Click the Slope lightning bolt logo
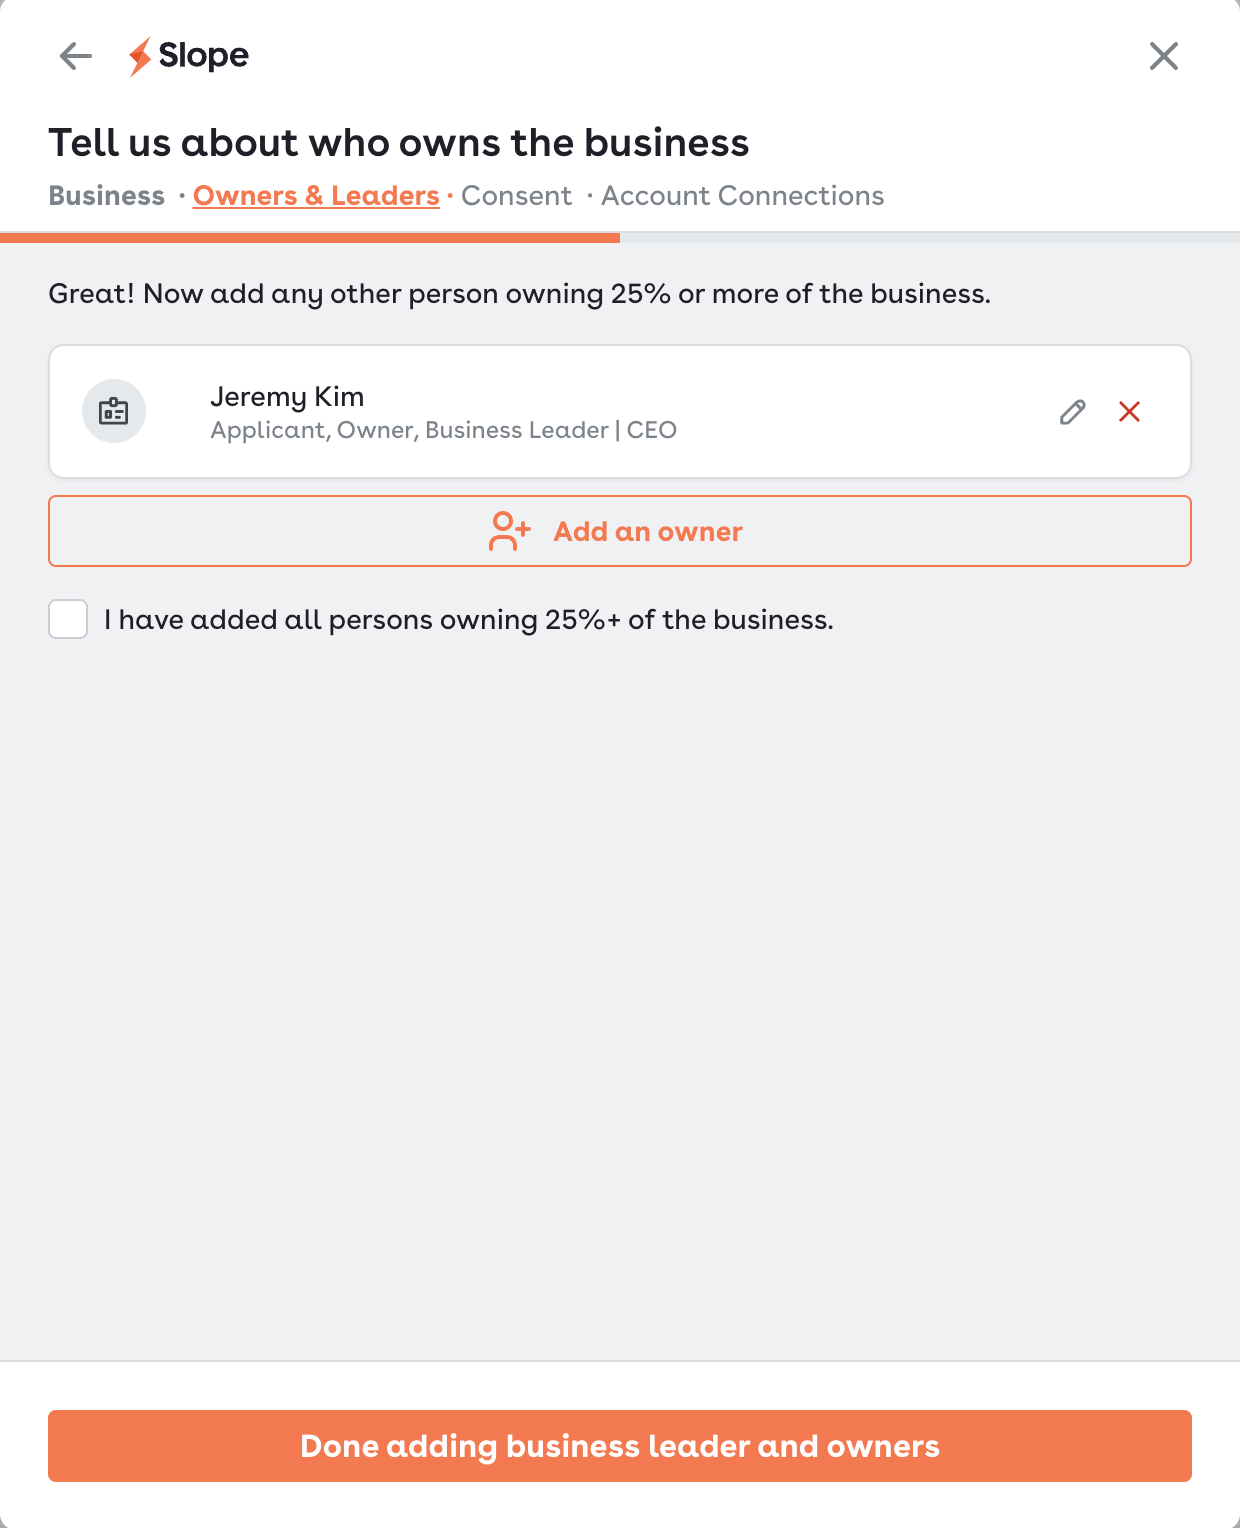 [140, 56]
